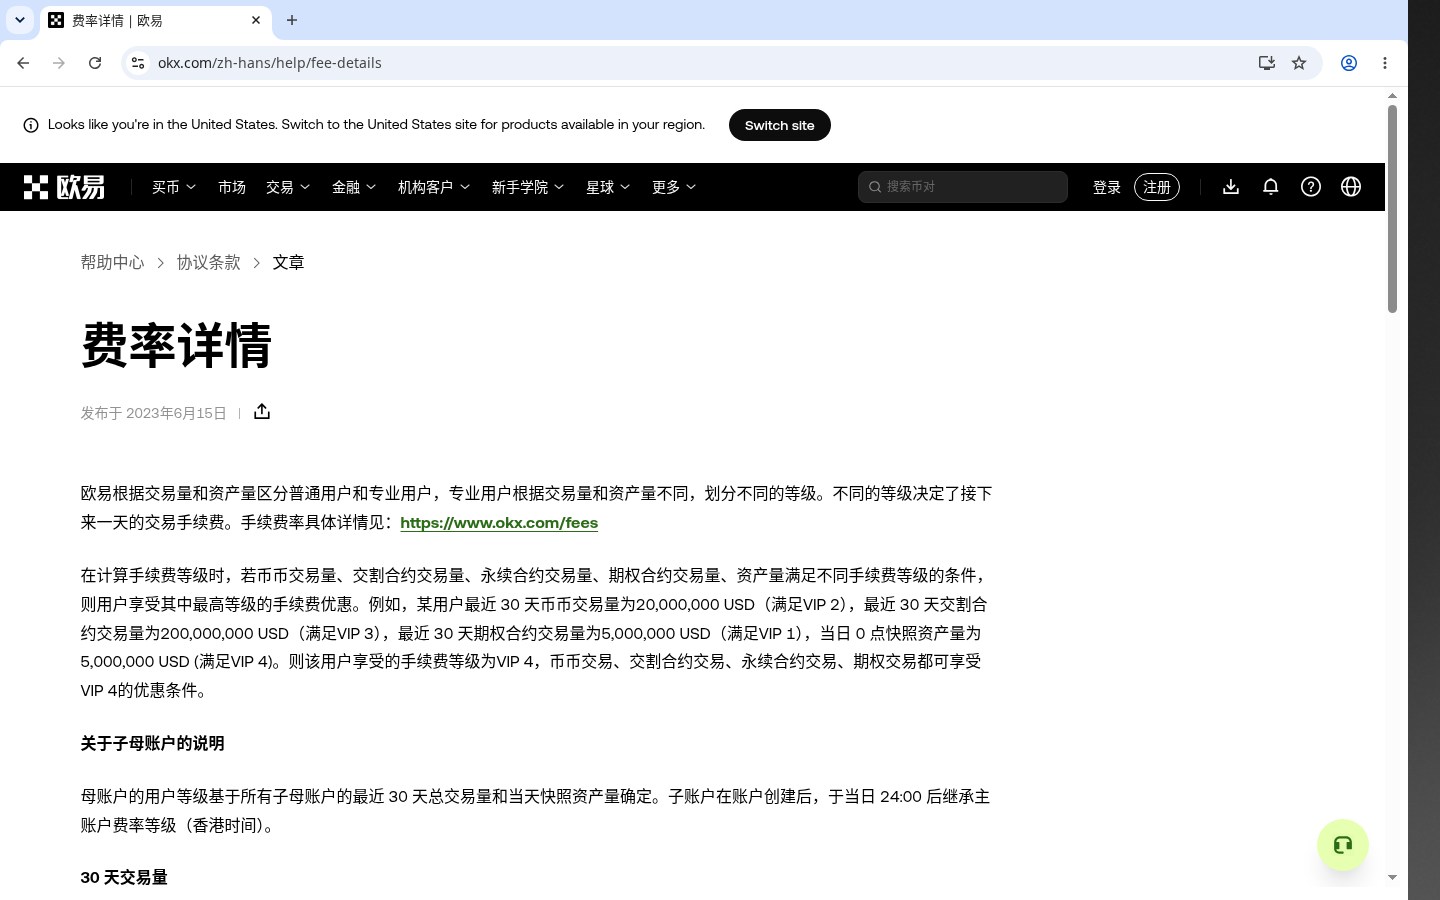Click the Switch site button

780,125
